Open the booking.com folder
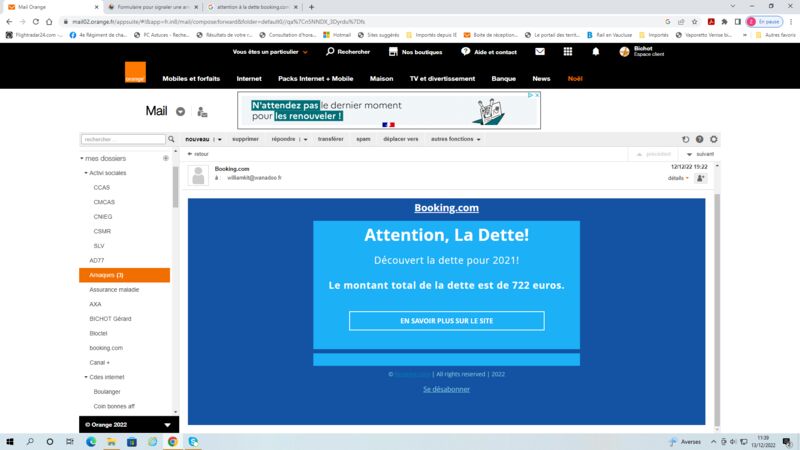 [106, 348]
